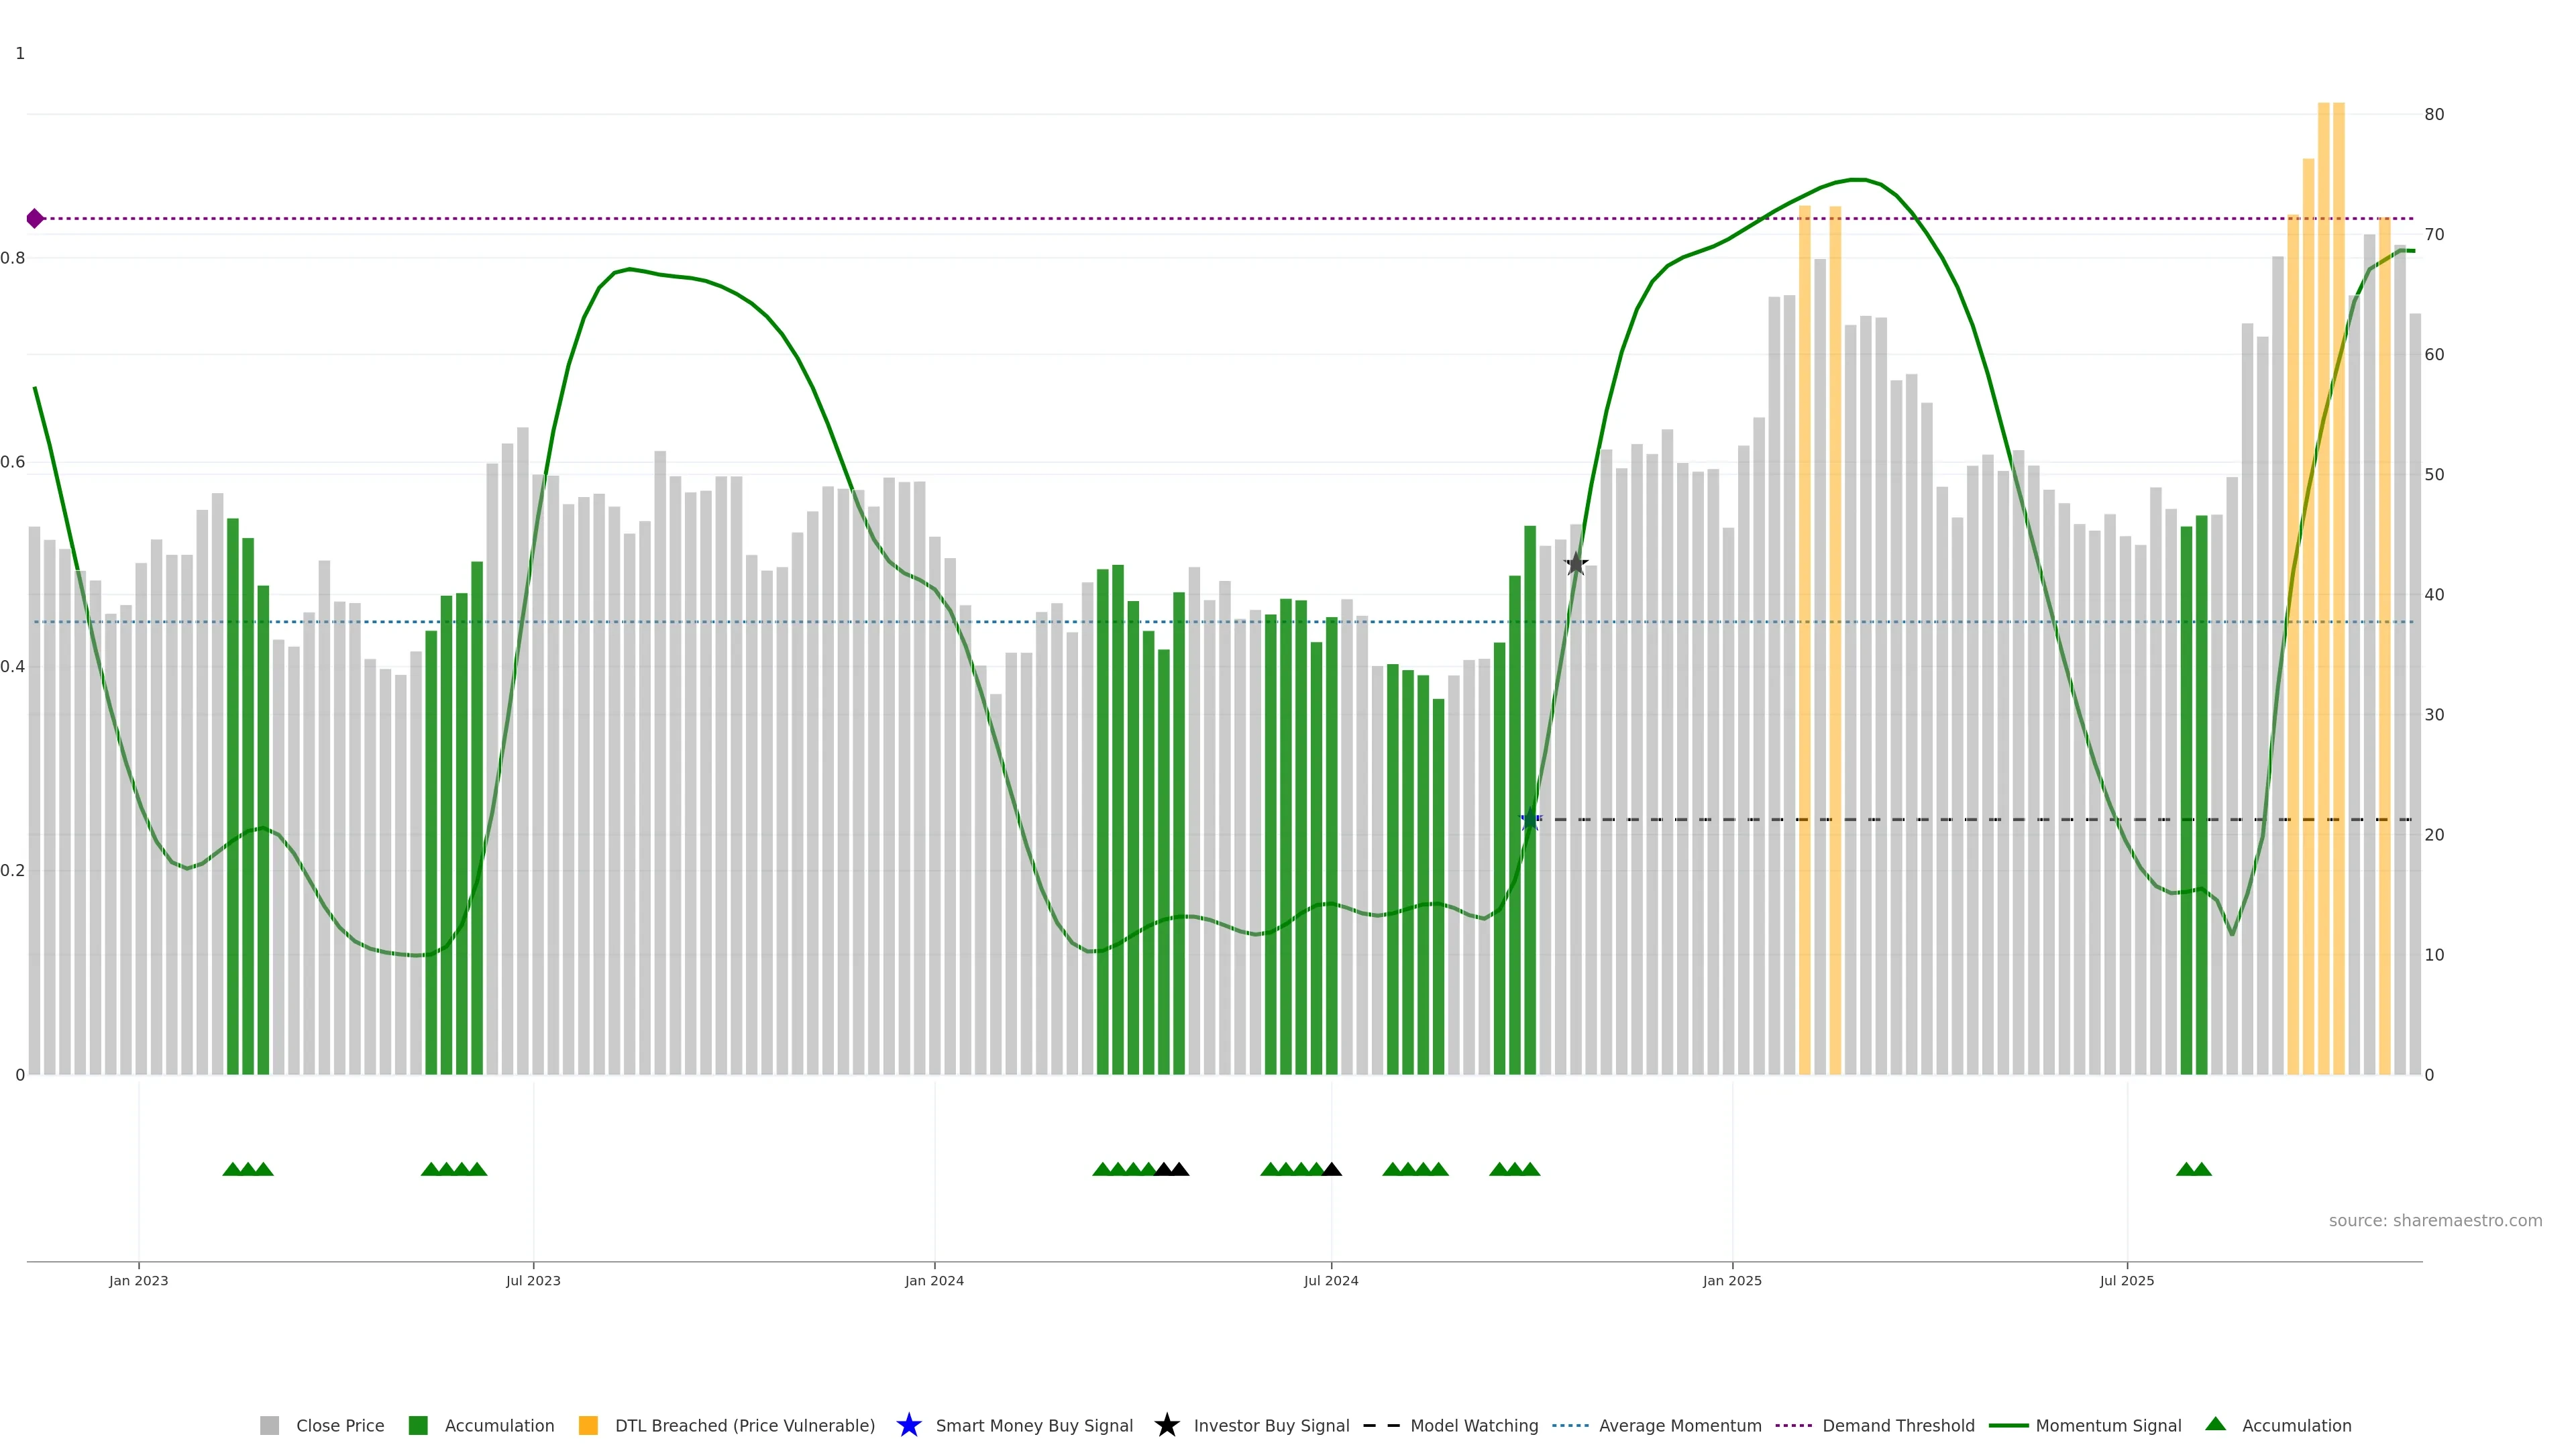This screenshot has width=2576, height=1449.
Task: Click the blue Smart Money star on chart
Action: coord(1529,820)
